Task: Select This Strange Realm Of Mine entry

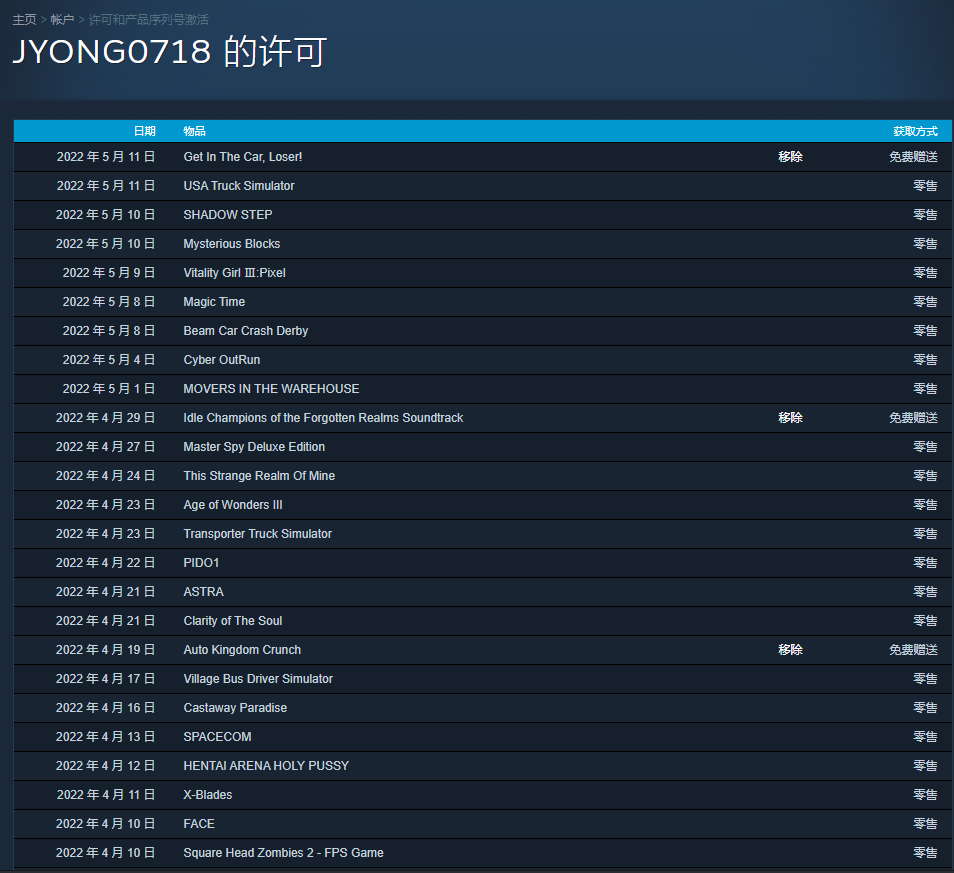Action: [259, 476]
